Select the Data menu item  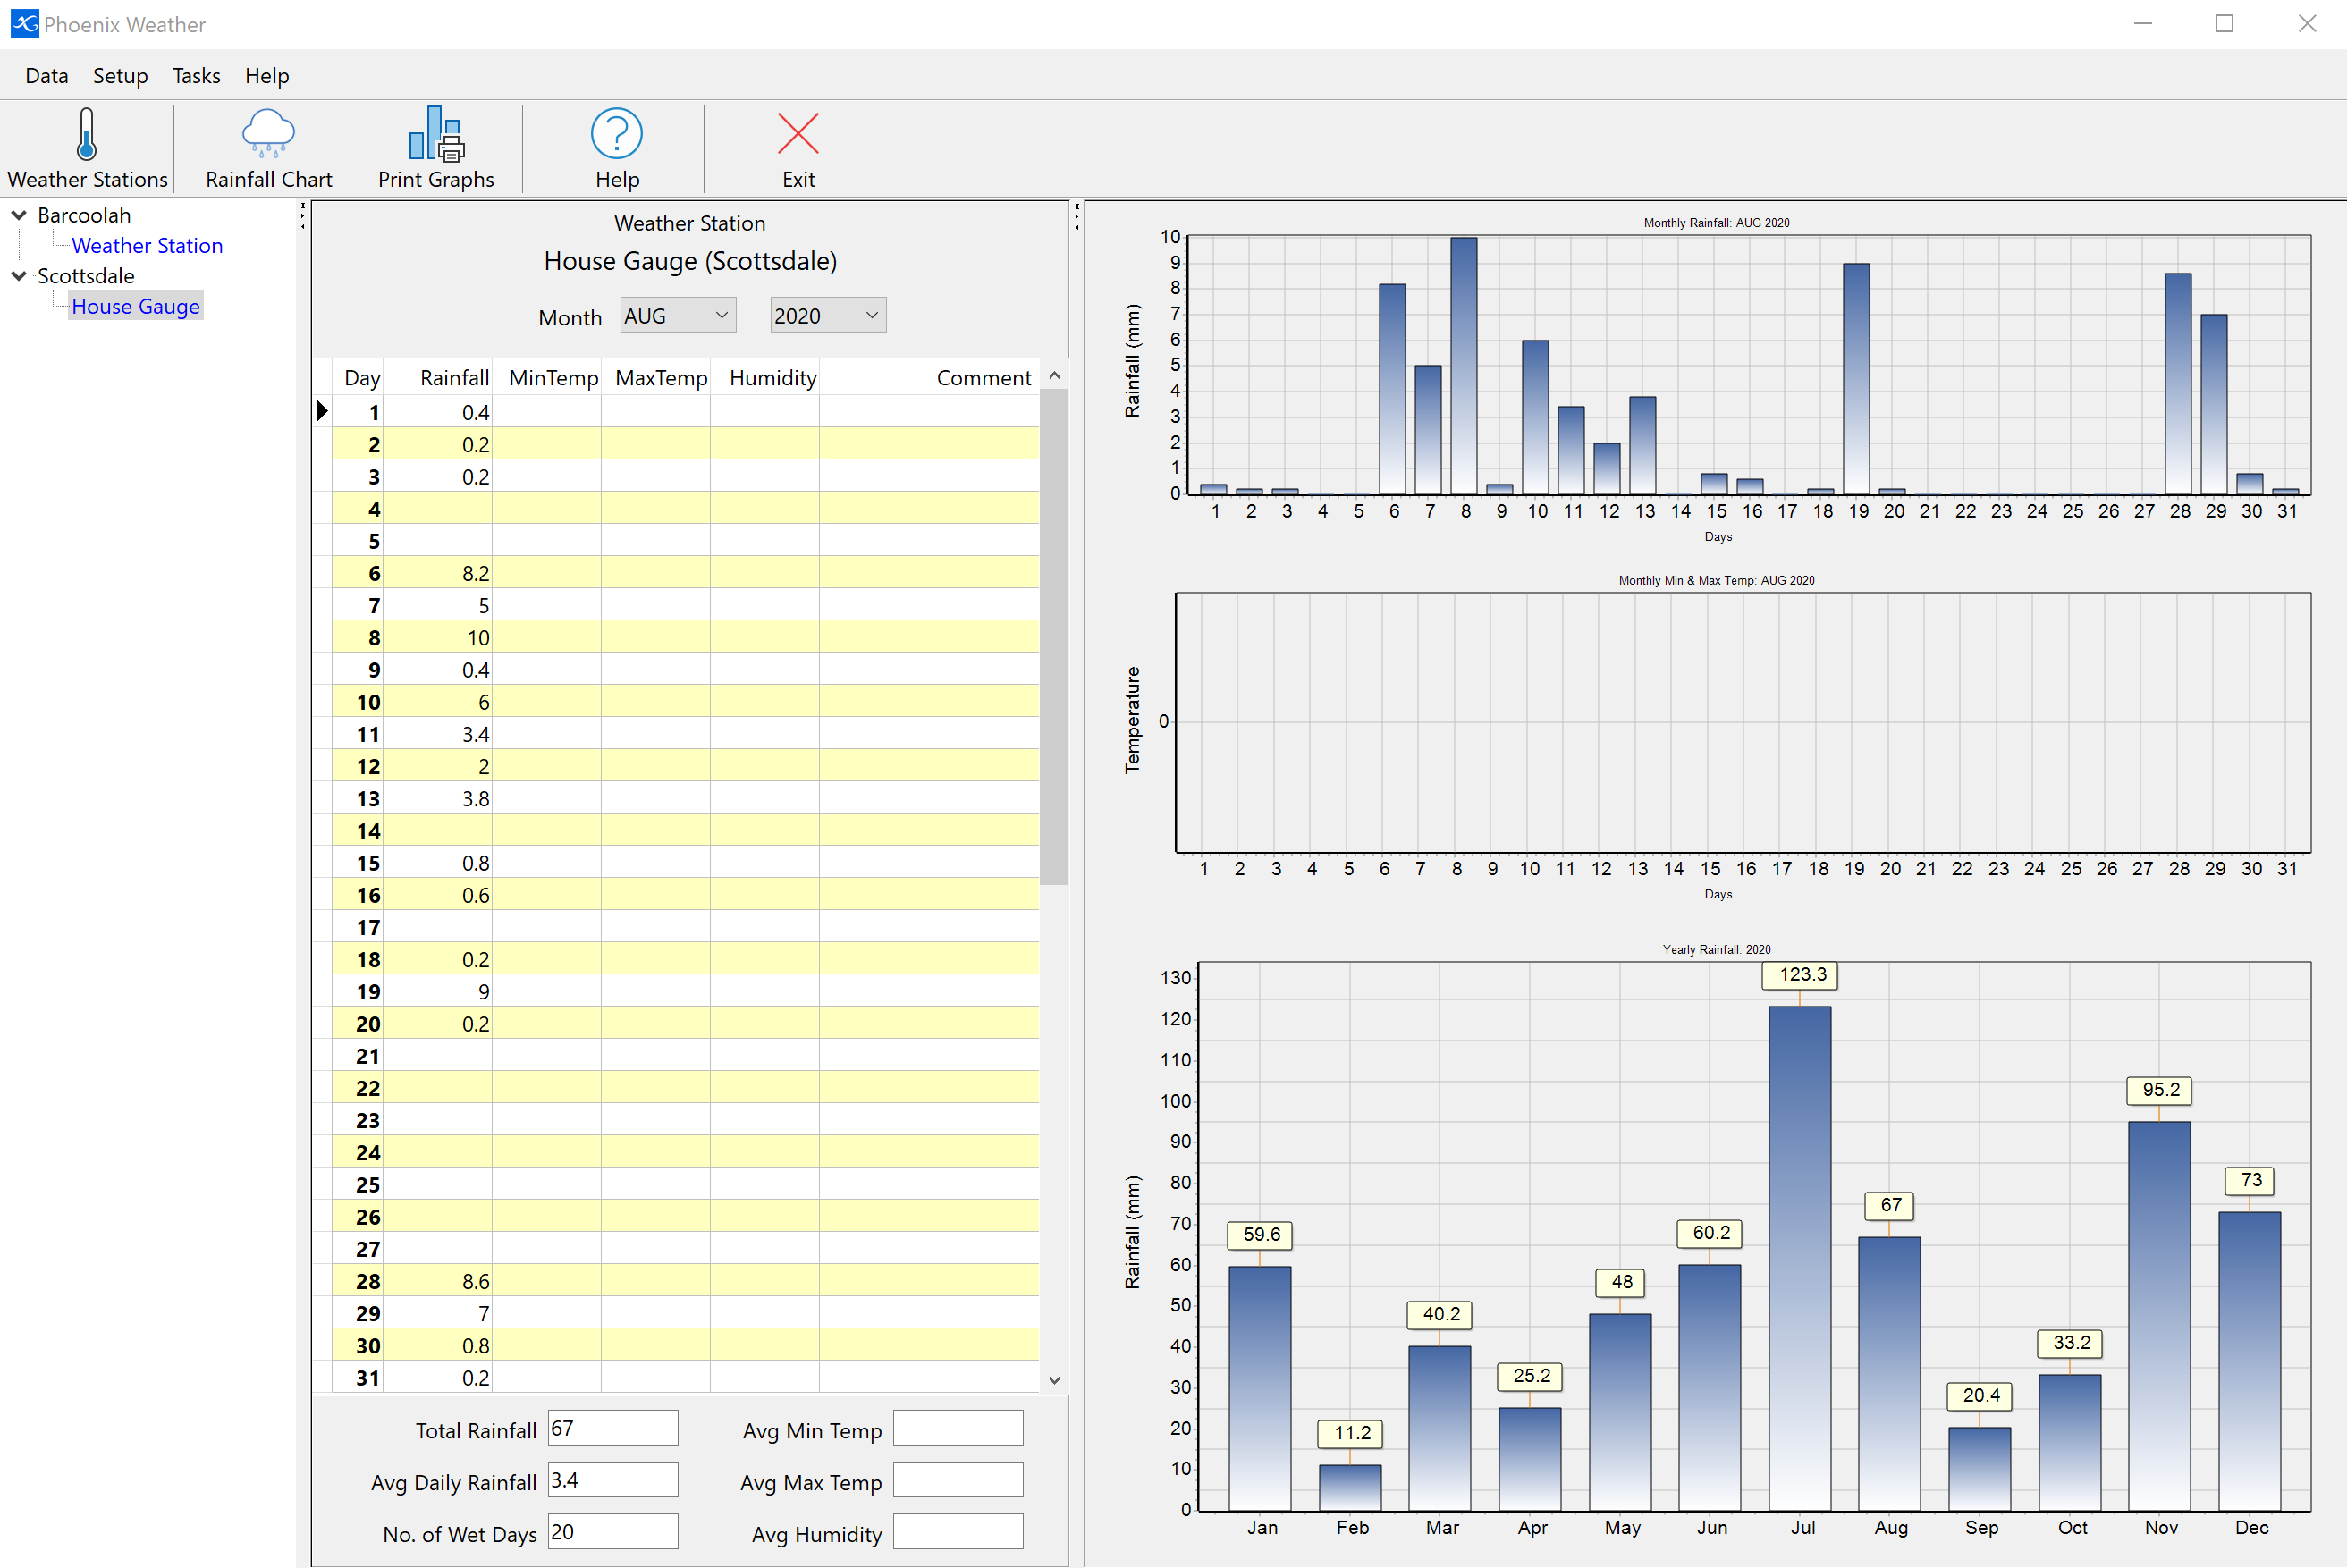coord(47,75)
